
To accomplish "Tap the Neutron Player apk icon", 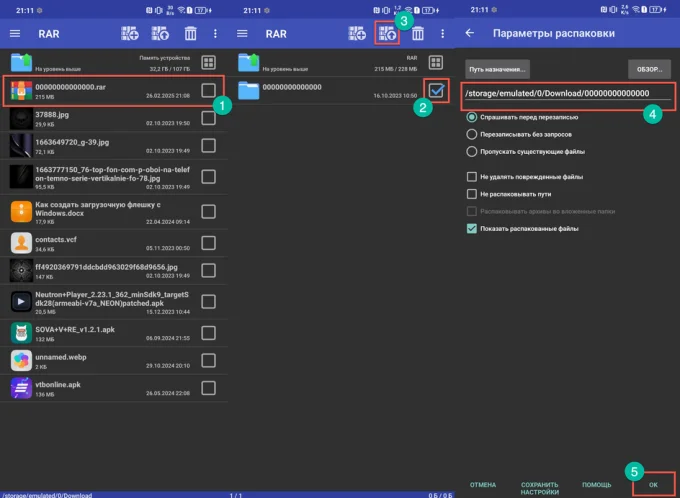I will [21, 301].
